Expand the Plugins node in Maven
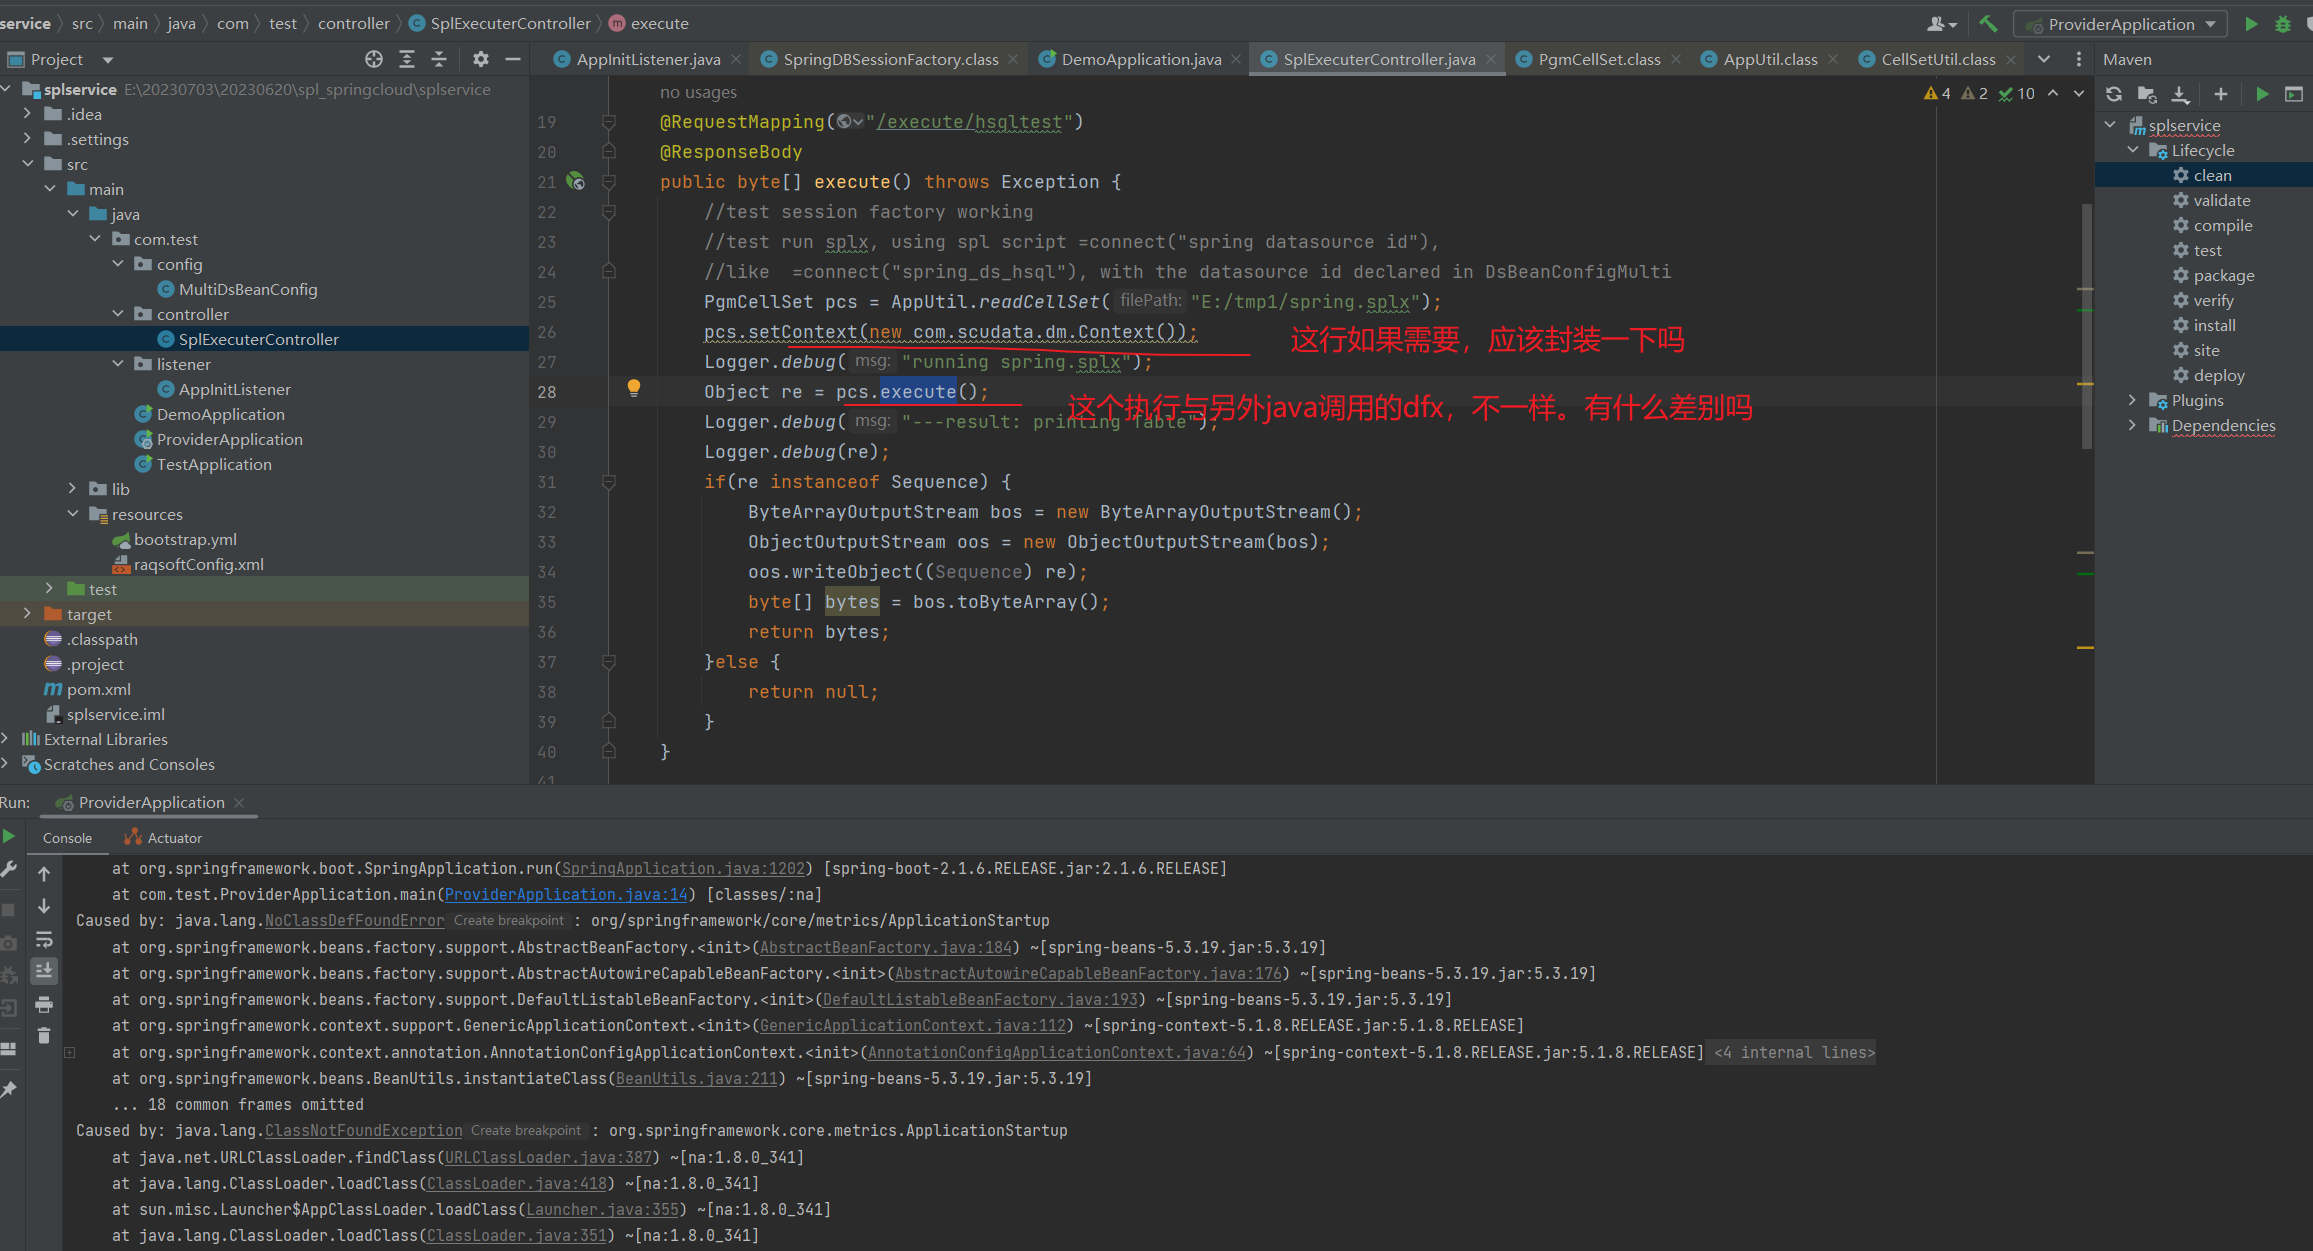Image resolution: width=2313 pixels, height=1251 pixels. pyautogui.click(x=2132, y=400)
